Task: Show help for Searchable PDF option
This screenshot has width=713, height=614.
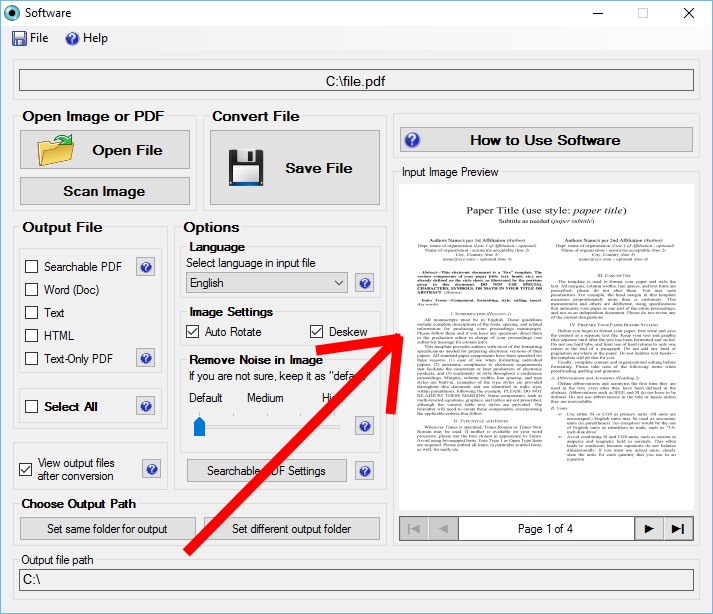Action: tap(146, 267)
